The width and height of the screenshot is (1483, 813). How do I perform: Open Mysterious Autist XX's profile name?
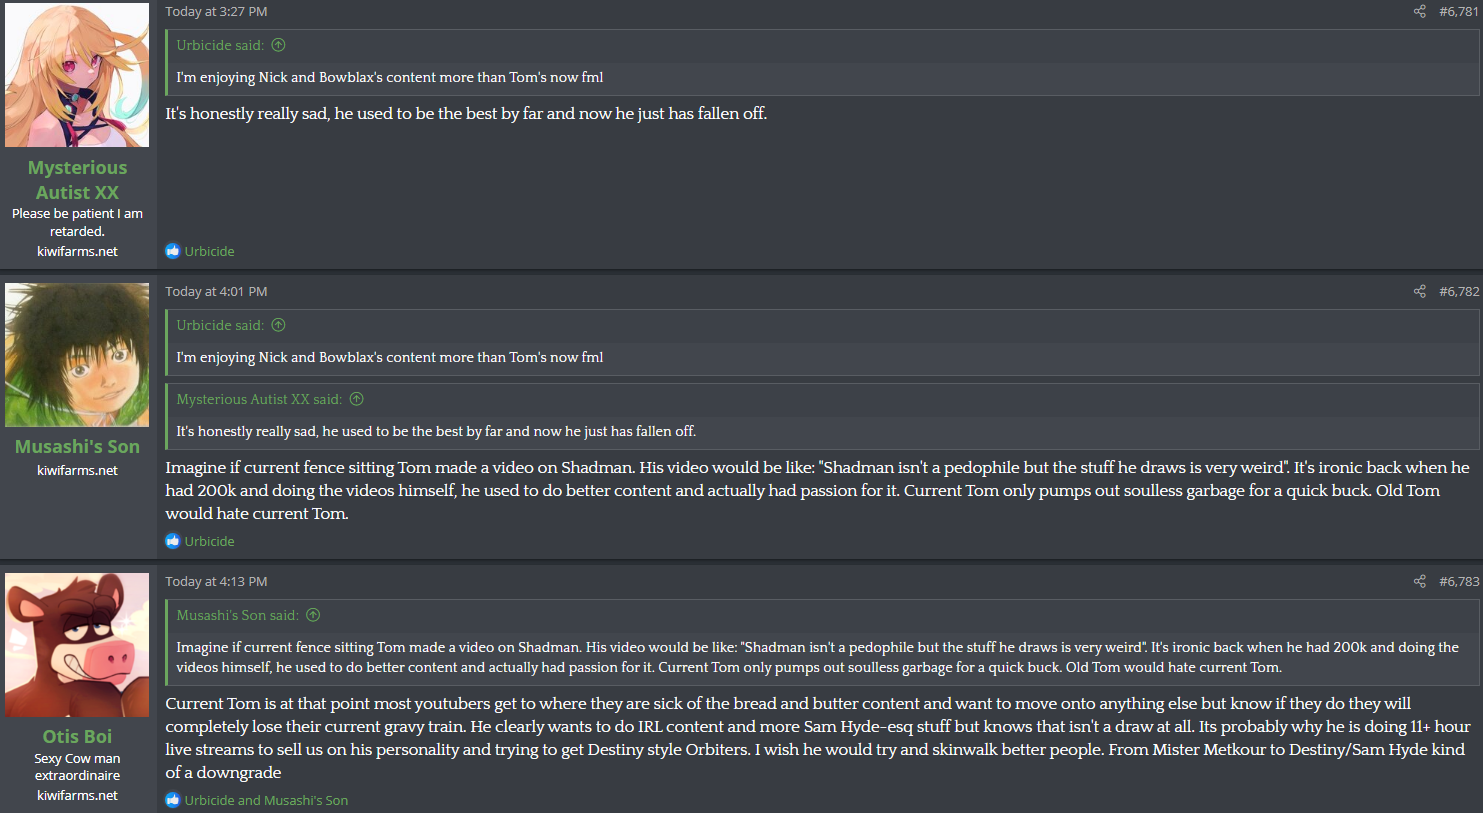tap(77, 180)
